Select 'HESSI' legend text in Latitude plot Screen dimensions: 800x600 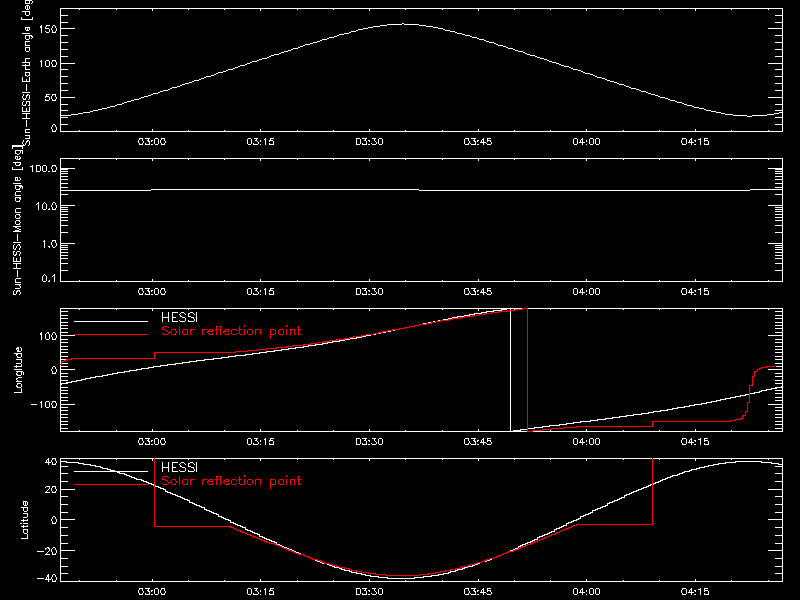point(179,467)
